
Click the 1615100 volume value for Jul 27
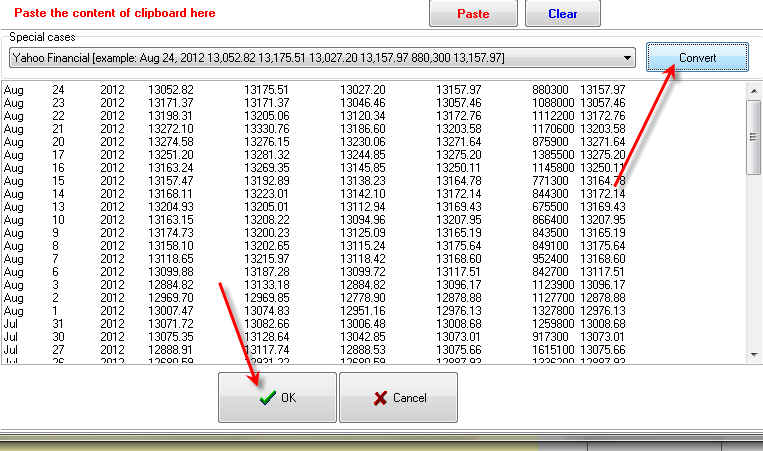(x=552, y=350)
